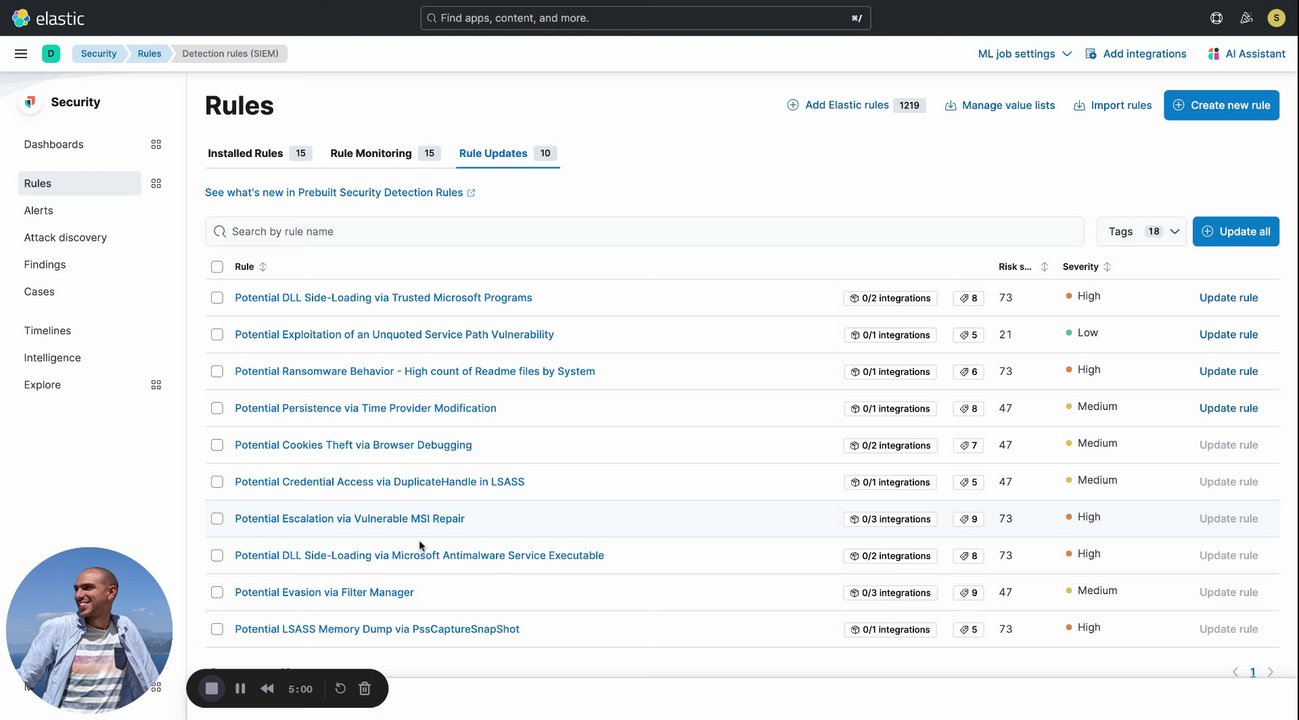Open the Rule Monitoring tab
Screen dimensions: 1299x720
click(371, 154)
